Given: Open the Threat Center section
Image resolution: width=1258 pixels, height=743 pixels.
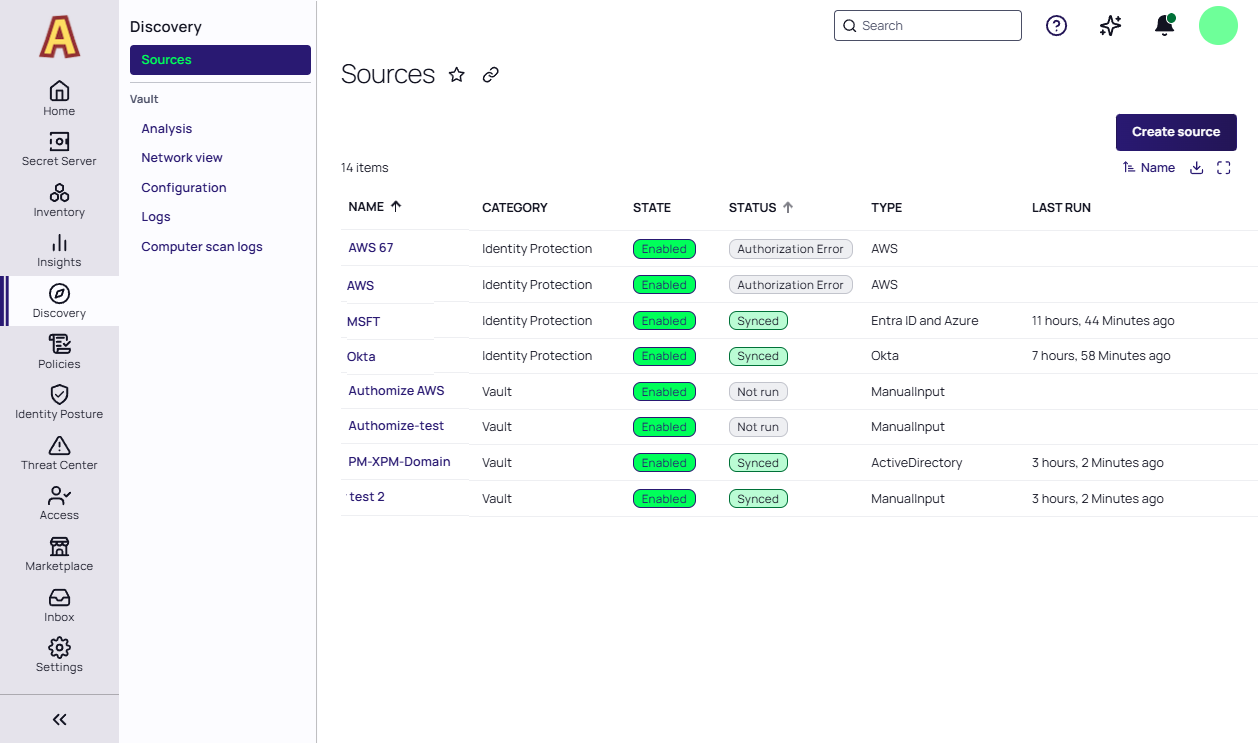Looking at the screenshot, I should tap(59, 452).
